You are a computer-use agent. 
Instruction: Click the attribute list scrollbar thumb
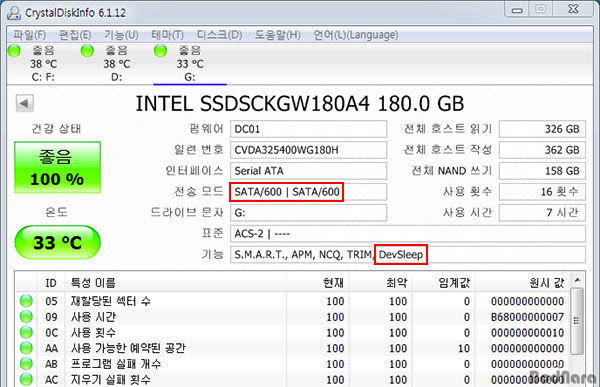(x=577, y=321)
